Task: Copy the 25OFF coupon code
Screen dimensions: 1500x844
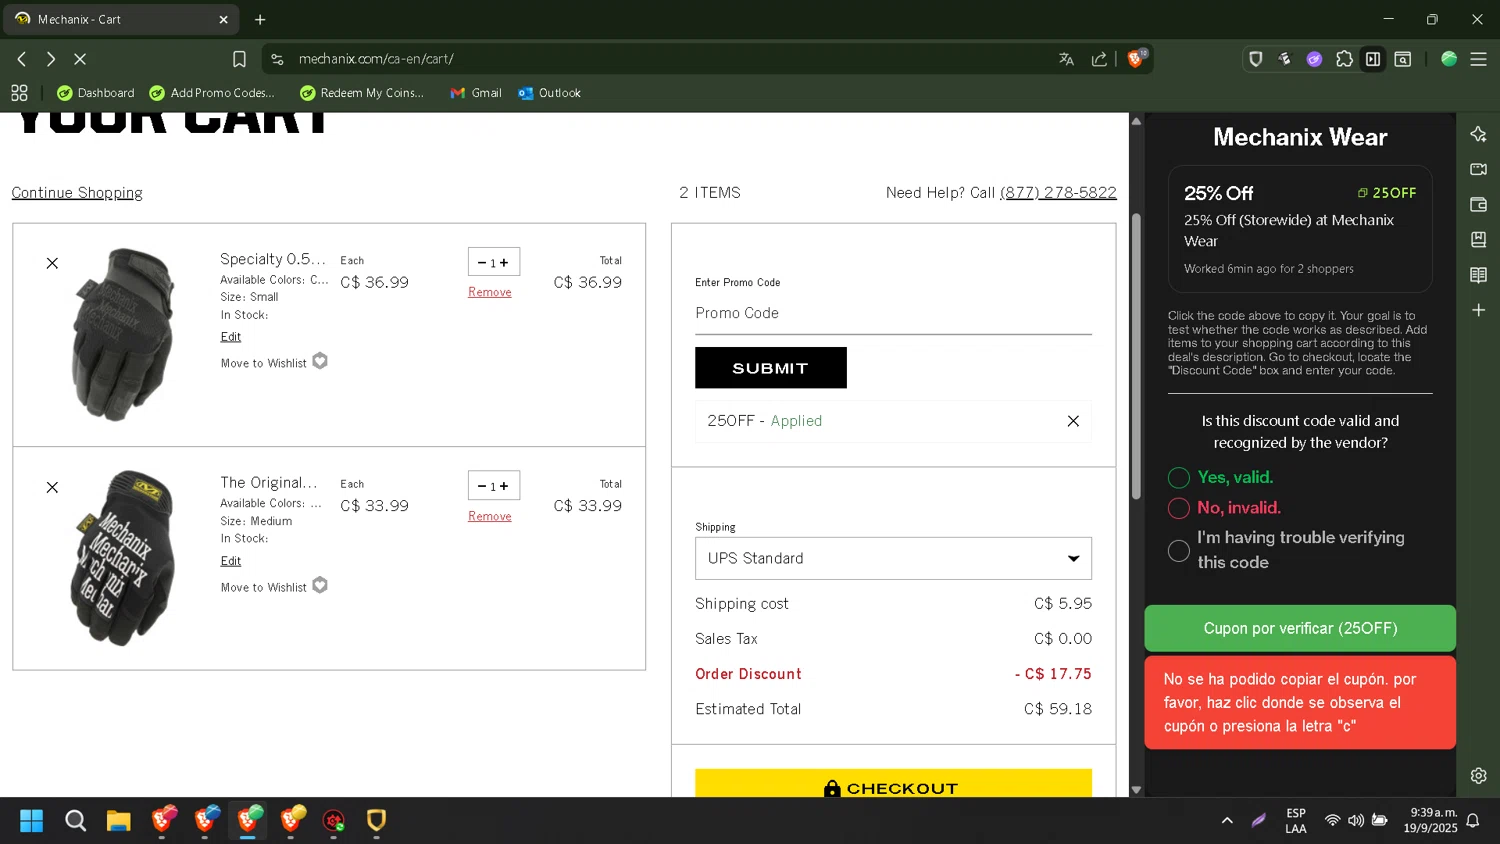Action: 1387,193
